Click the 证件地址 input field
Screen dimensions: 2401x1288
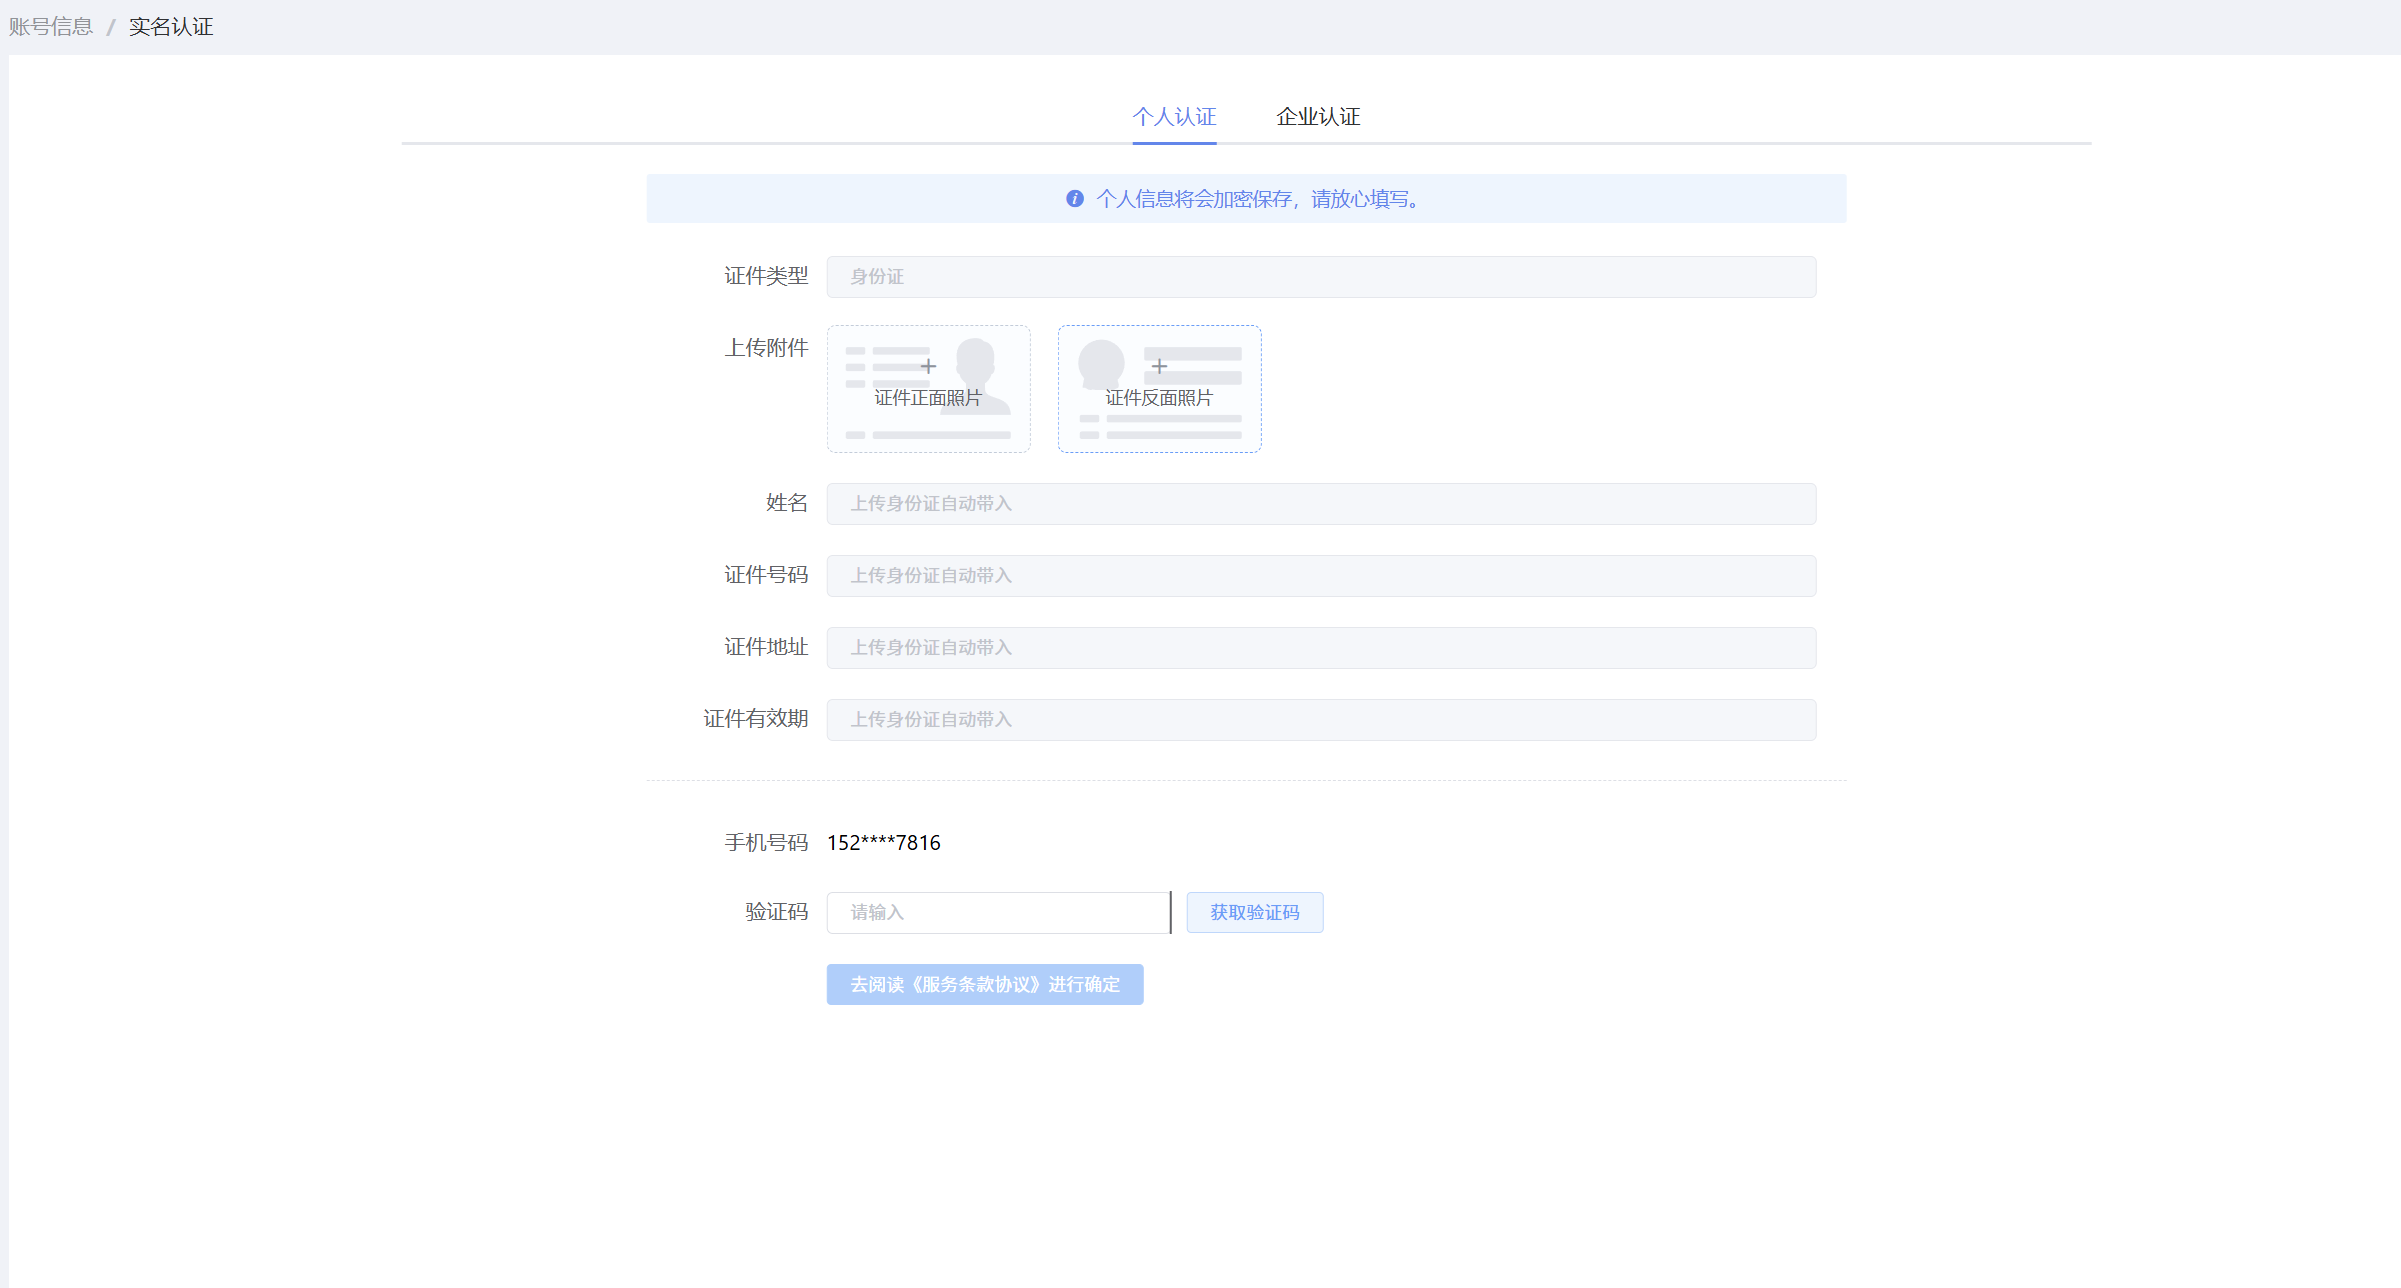[x=1320, y=648]
